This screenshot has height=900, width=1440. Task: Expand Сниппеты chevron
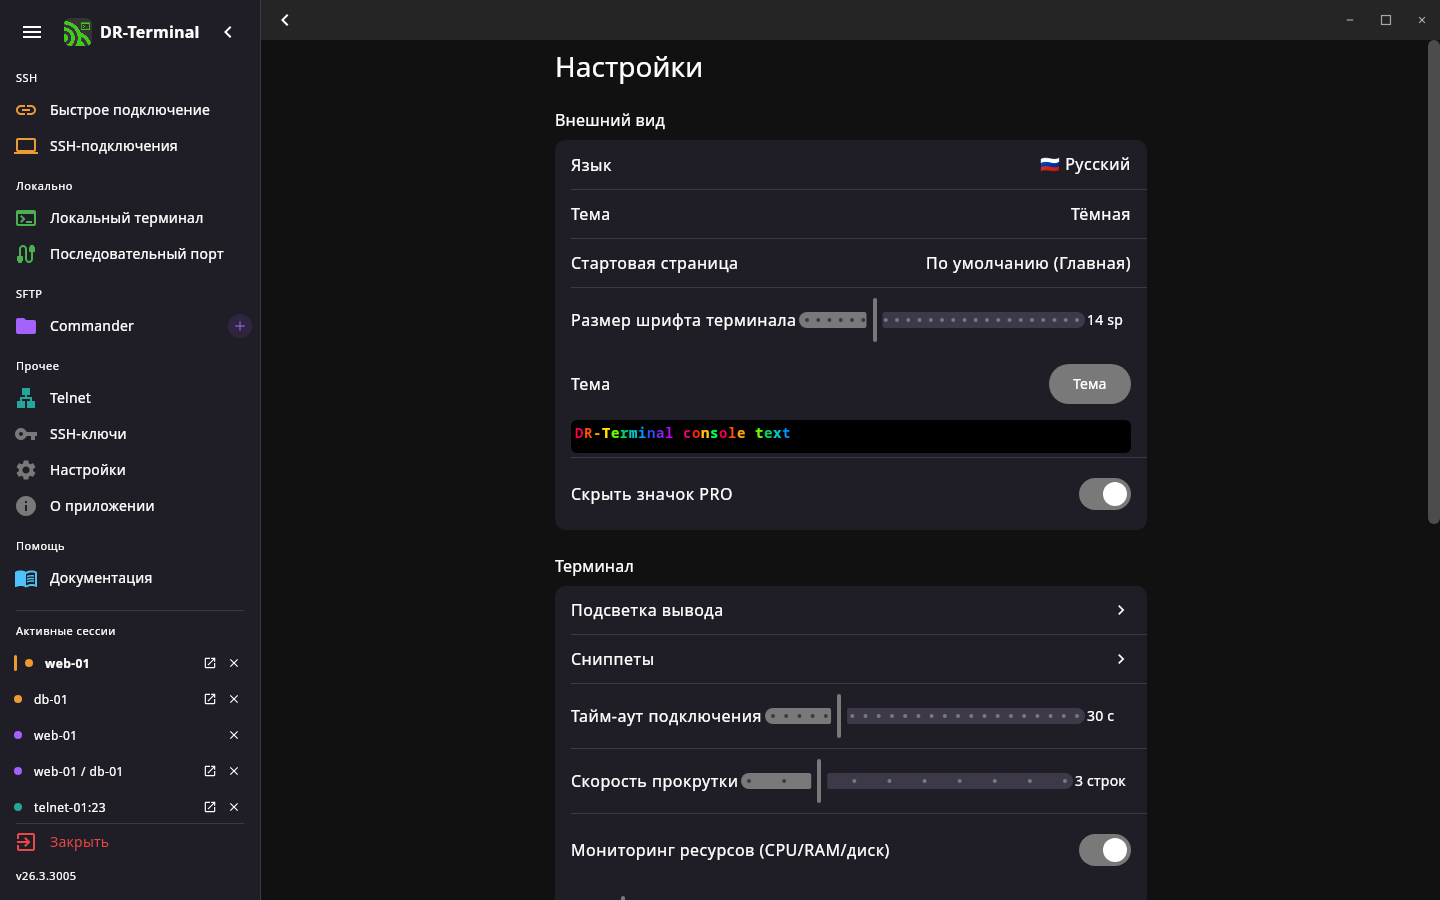click(x=1121, y=659)
